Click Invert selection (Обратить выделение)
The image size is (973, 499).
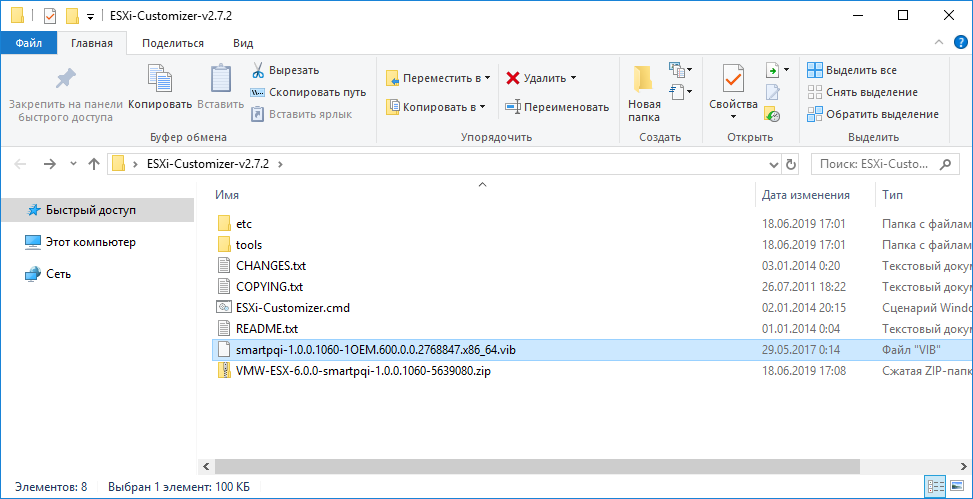click(x=873, y=114)
